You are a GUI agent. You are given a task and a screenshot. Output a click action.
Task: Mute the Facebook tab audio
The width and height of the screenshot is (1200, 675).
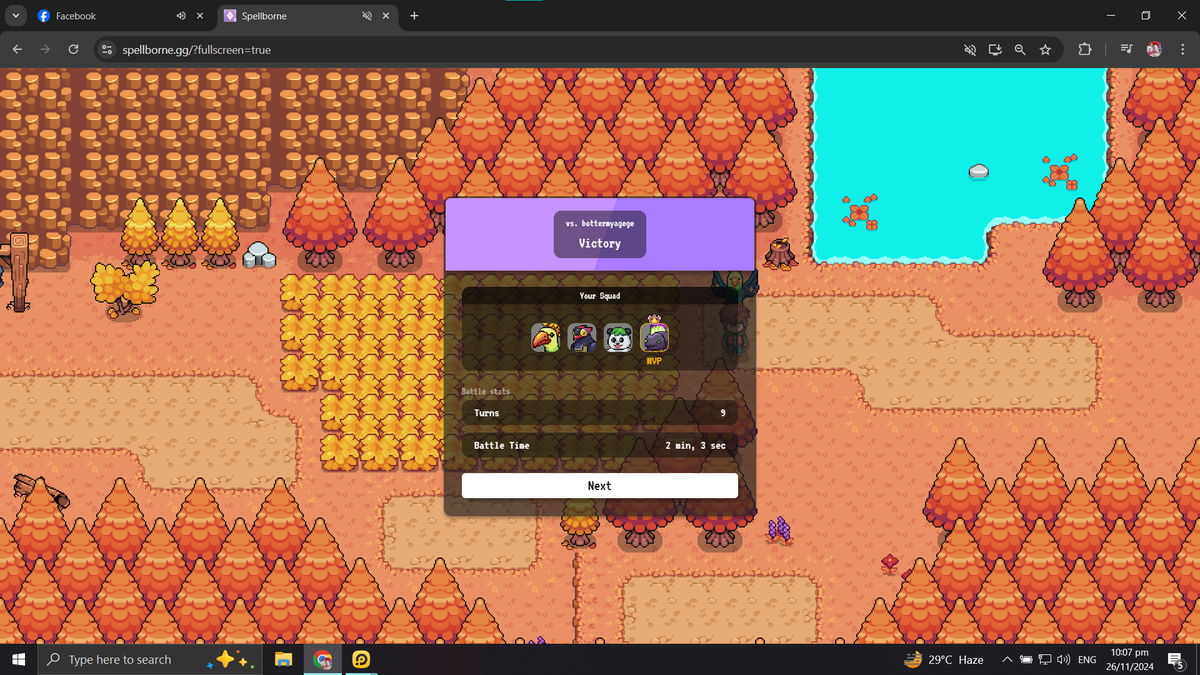pos(181,16)
